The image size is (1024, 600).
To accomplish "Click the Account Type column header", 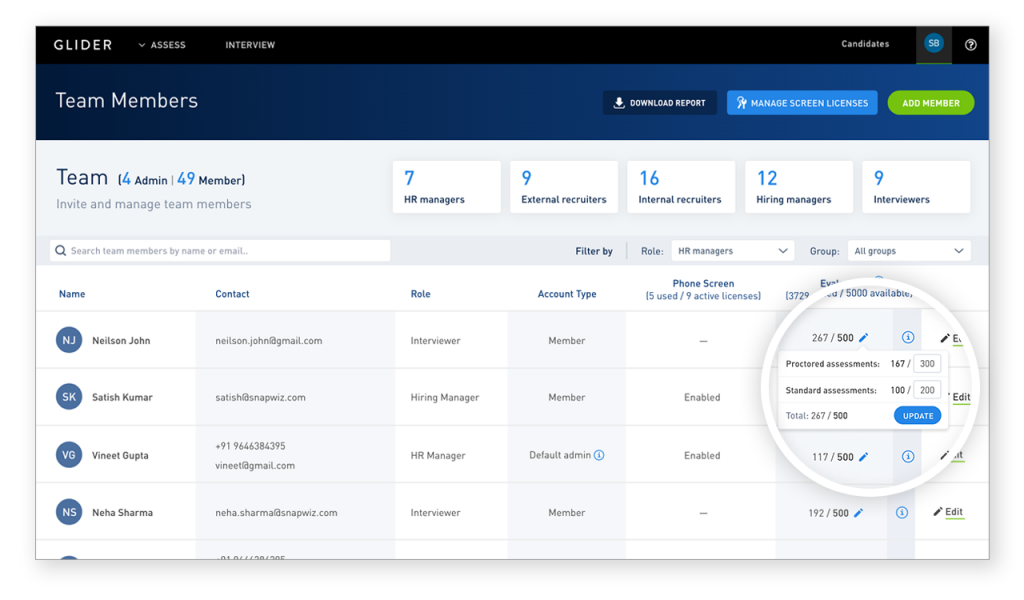I will (567, 294).
